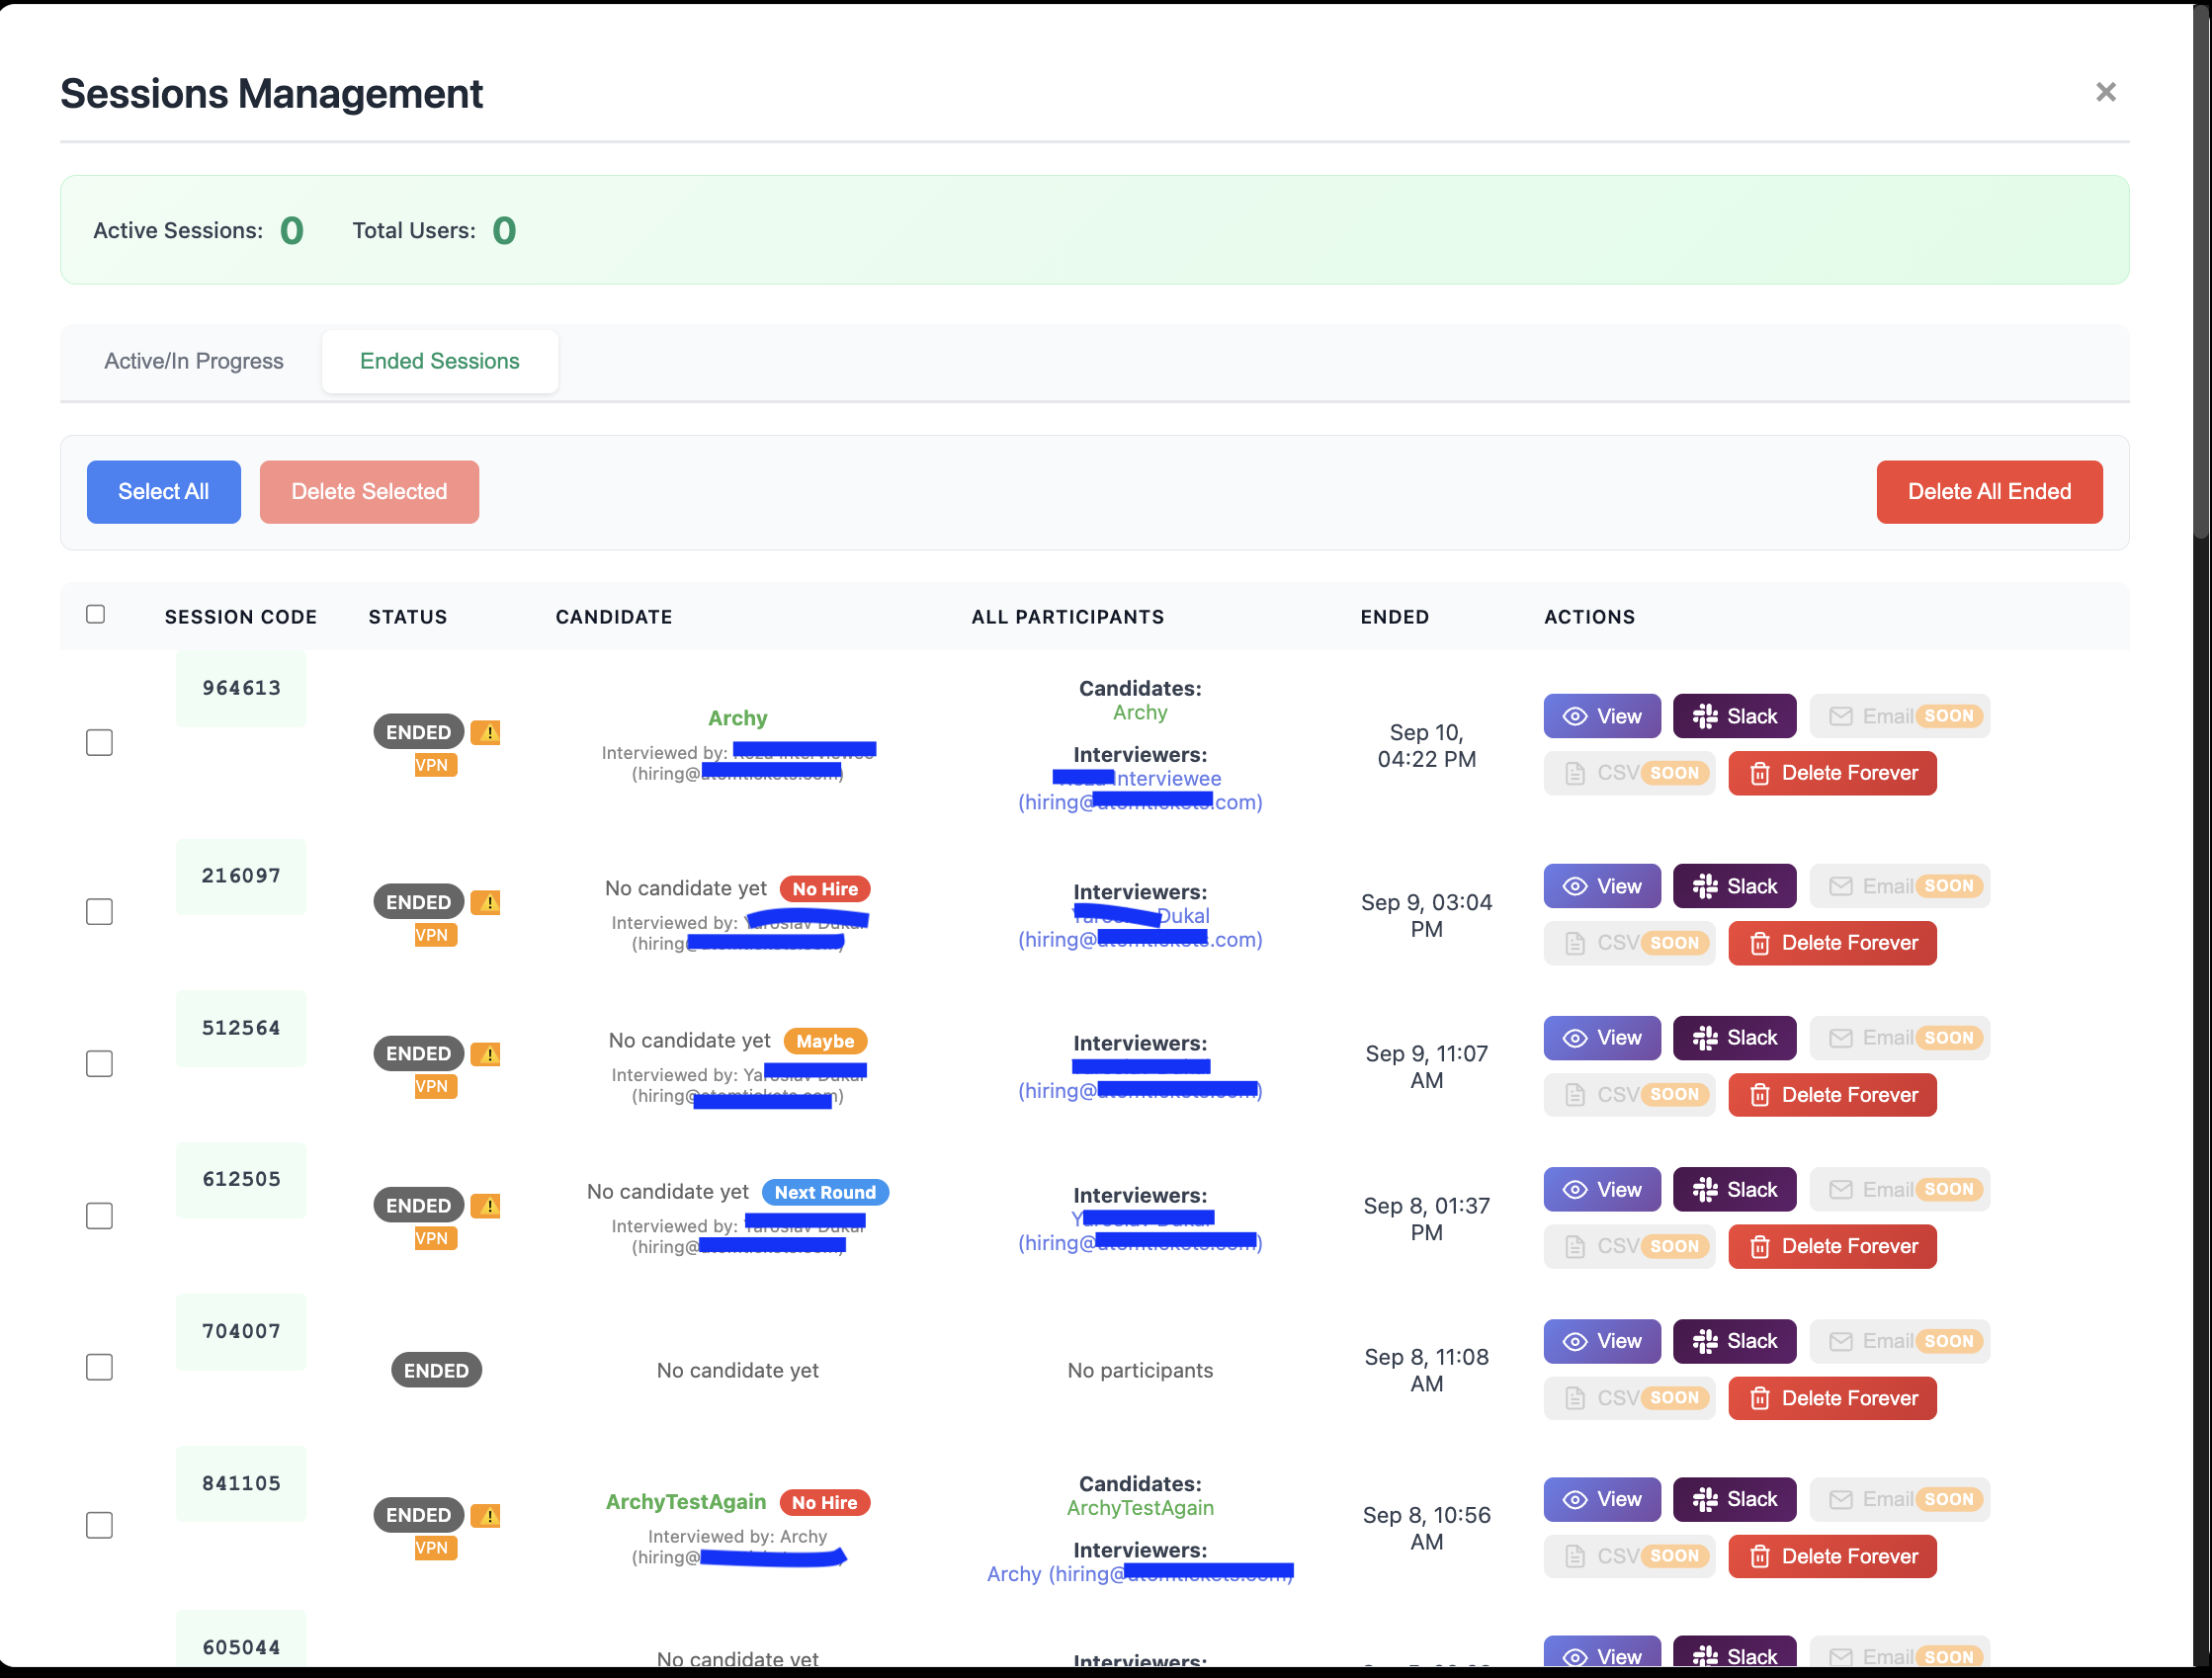
Task: Check the box for session 512564
Action: point(99,1064)
